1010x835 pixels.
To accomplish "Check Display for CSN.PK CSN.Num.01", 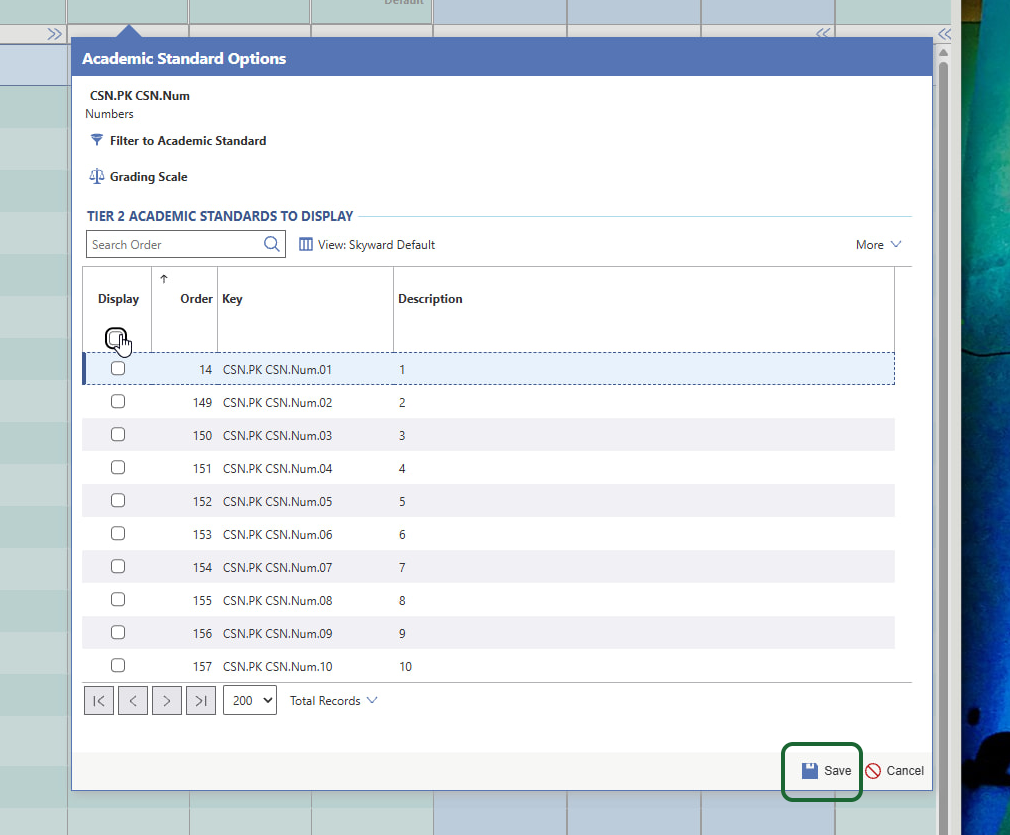I will [x=118, y=369].
